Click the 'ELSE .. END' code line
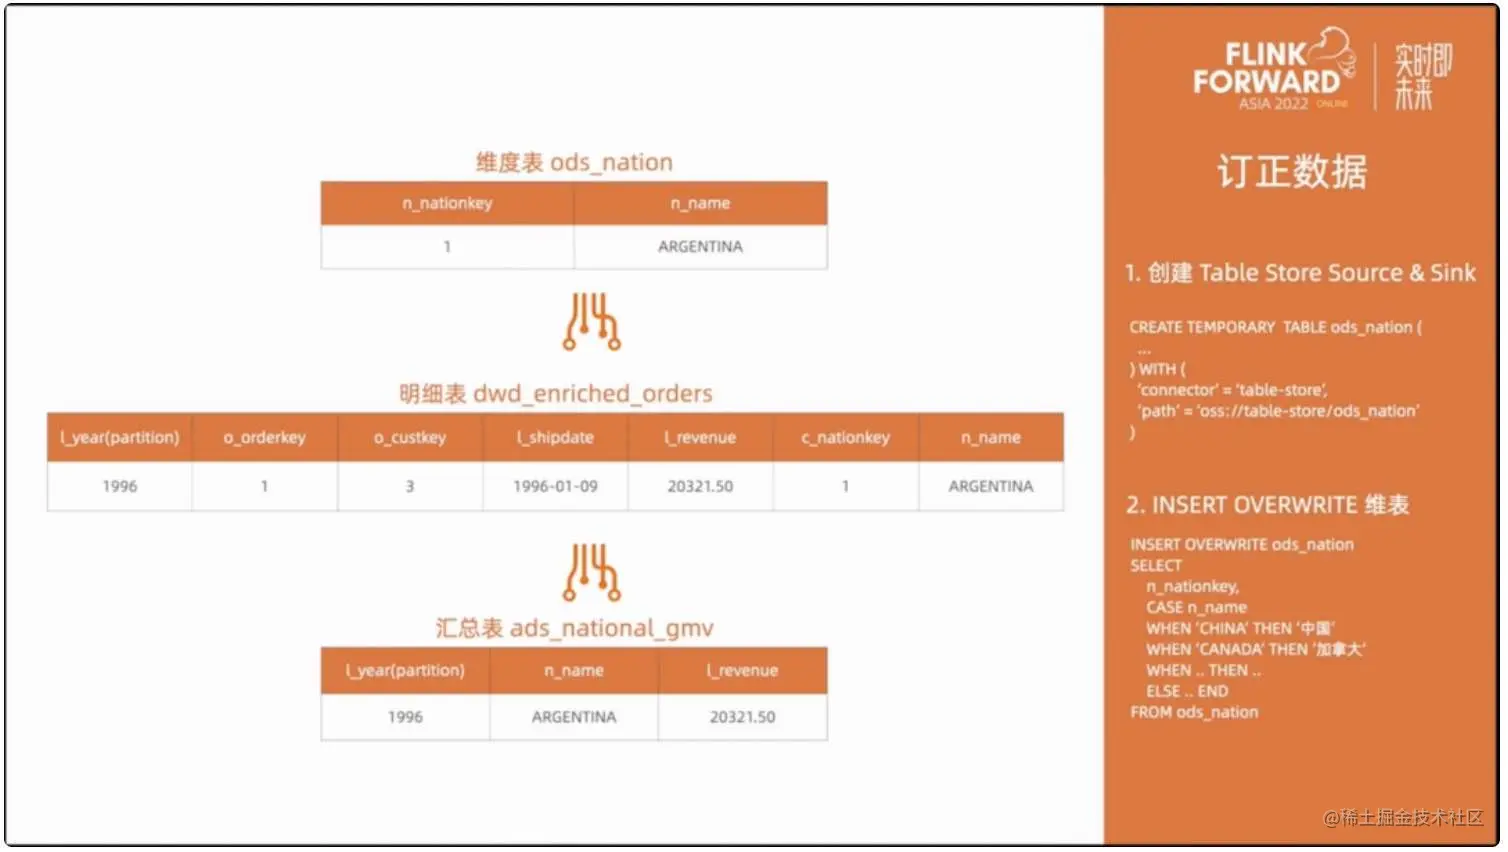Screen dimensions: 1508x852 coord(1187,692)
